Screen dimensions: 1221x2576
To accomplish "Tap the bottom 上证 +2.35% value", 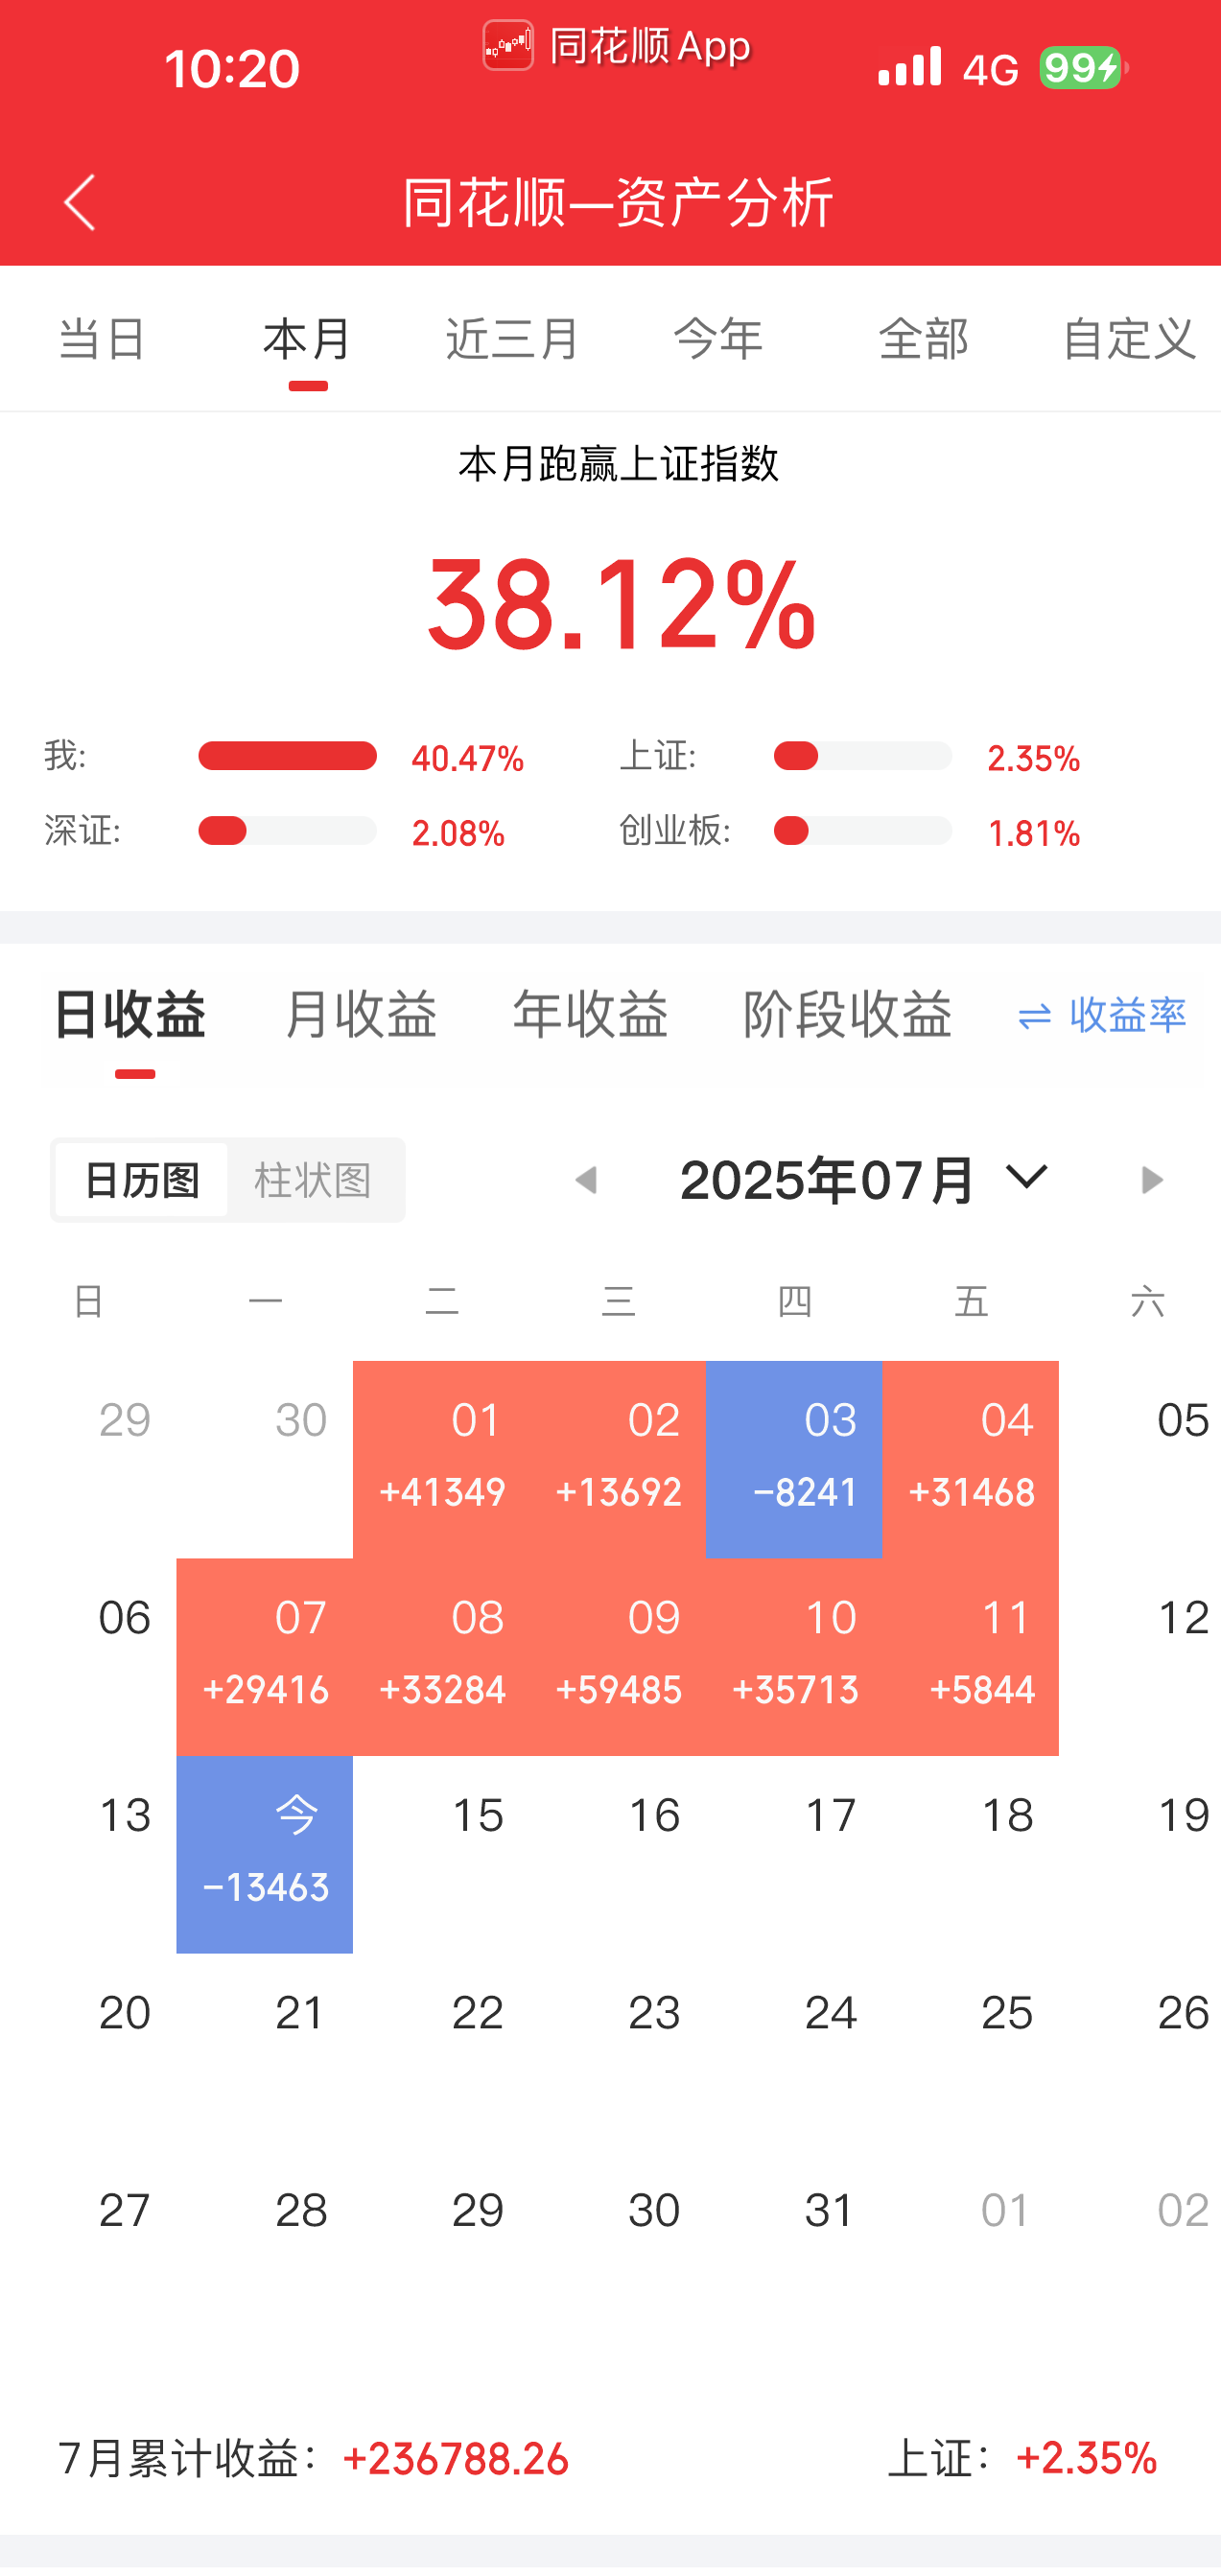I will point(1087,2458).
